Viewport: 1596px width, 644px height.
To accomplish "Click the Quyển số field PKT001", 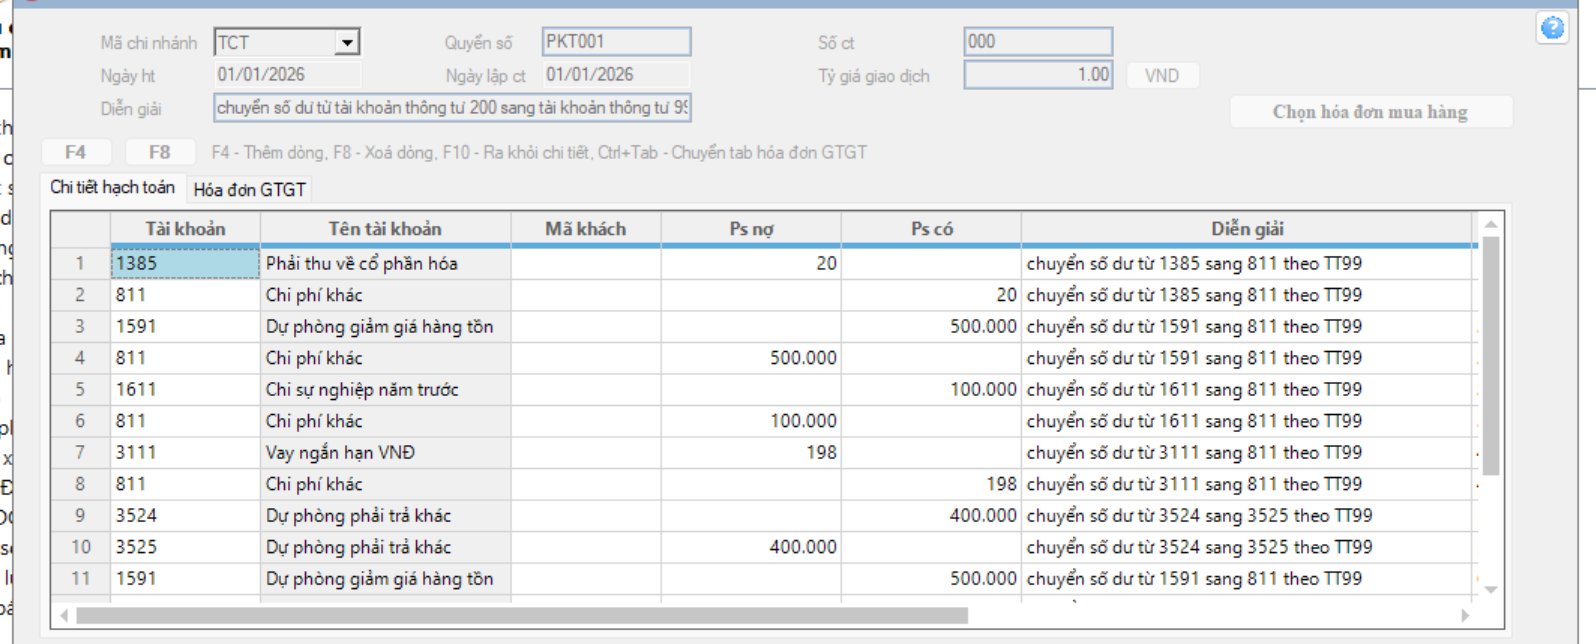I will point(616,42).
